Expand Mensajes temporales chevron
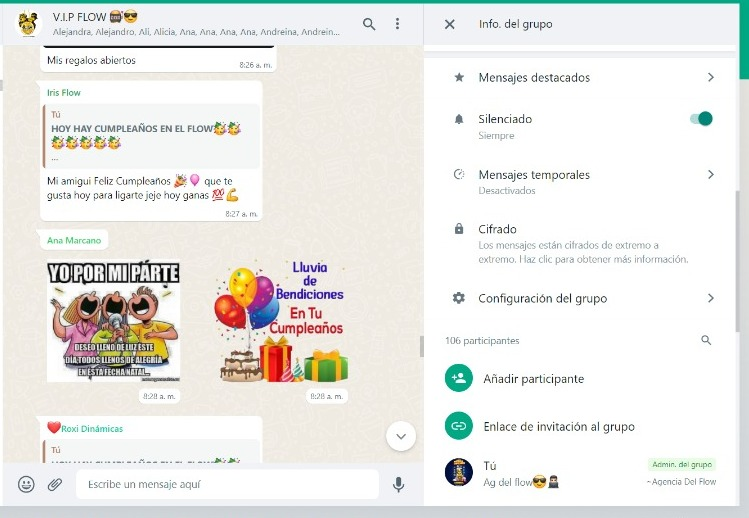Image resolution: width=749 pixels, height=518 pixels. [711, 174]
